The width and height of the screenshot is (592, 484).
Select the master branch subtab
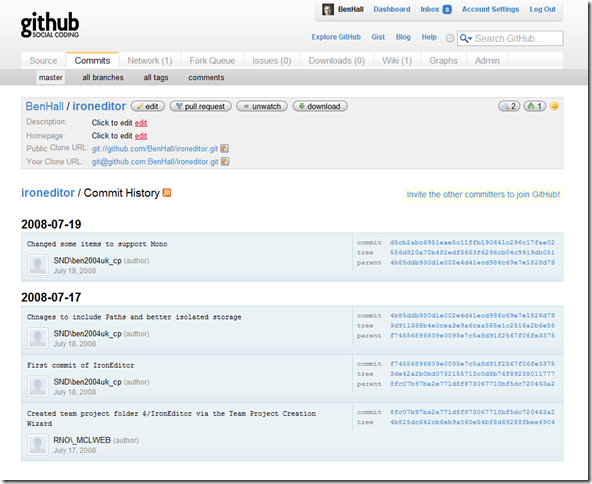[x=51, y=77]
